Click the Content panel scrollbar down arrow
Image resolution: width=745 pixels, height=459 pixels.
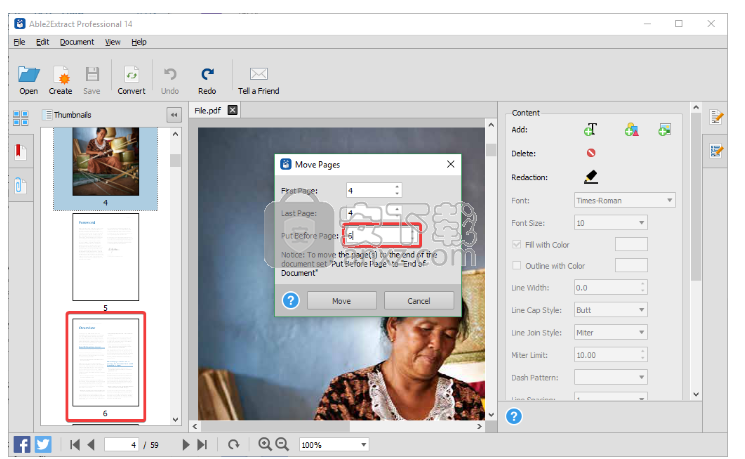[x=696, y=394]
